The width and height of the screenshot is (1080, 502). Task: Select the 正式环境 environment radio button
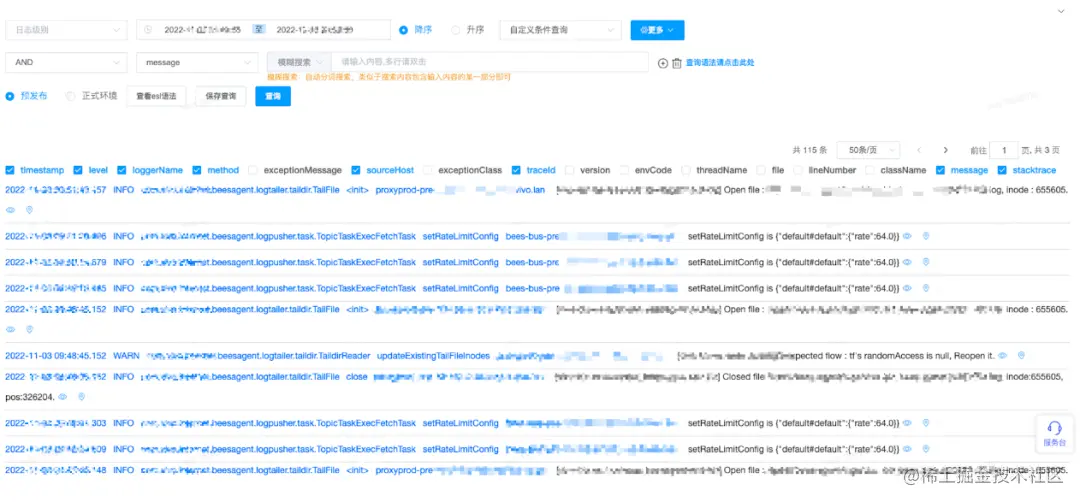pos(70,96)
